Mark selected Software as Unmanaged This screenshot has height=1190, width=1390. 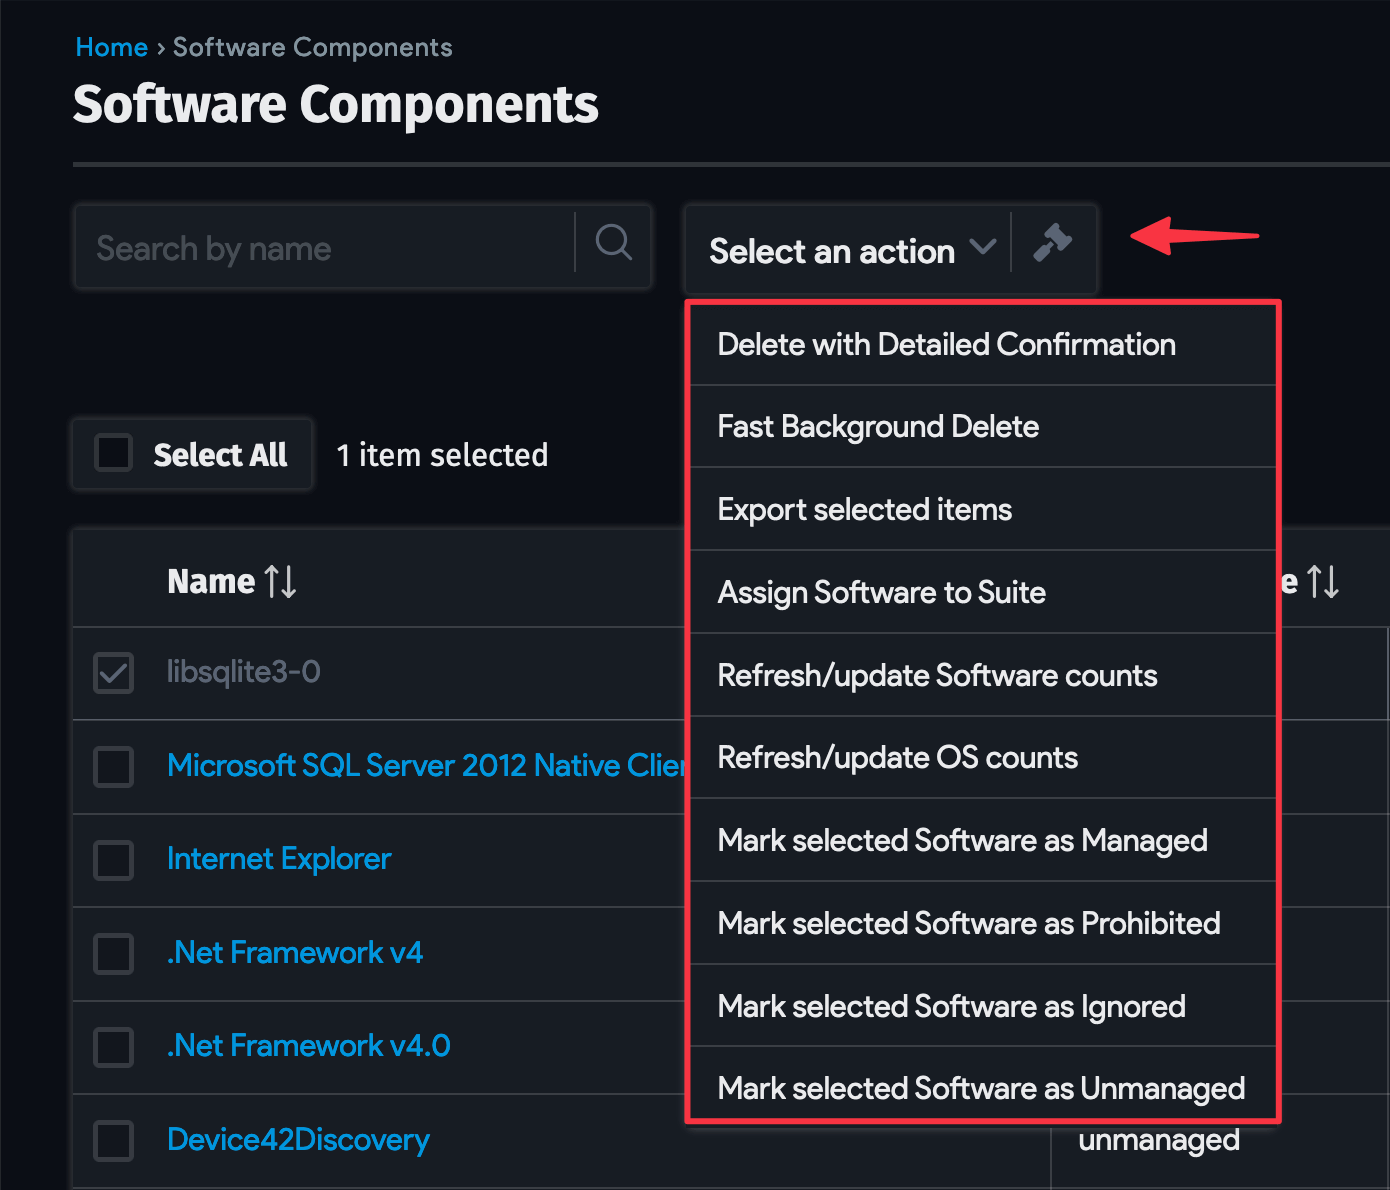[981, 1088]
